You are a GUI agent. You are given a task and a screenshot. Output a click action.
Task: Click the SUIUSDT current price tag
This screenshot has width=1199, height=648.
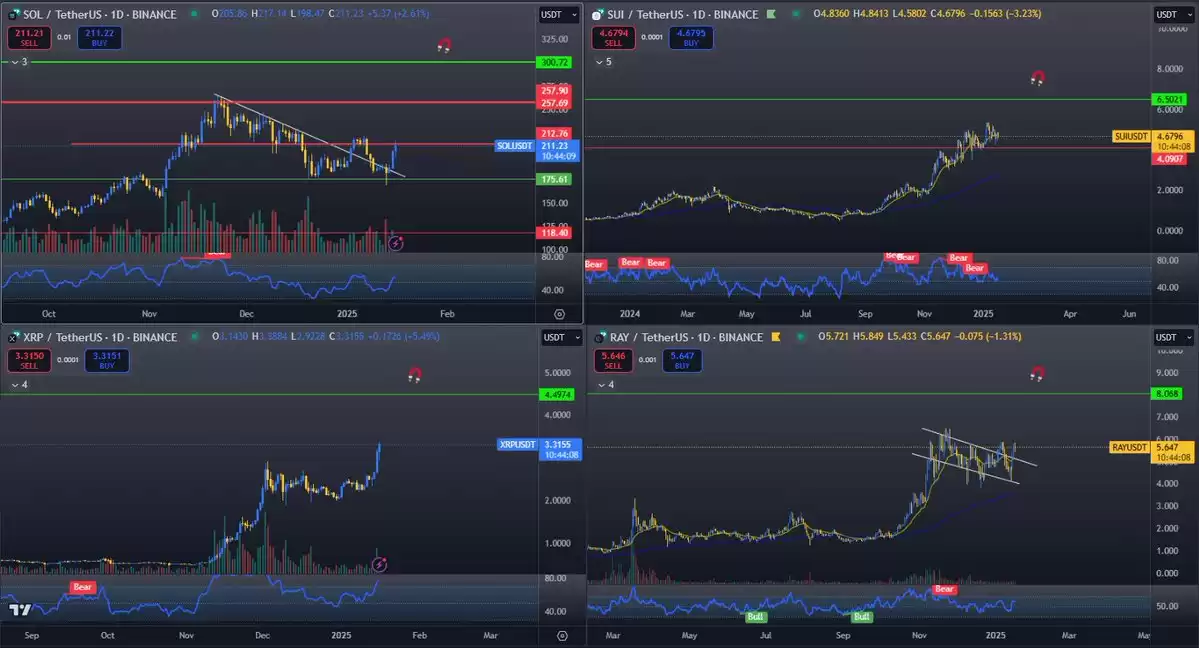[1131, 136]
